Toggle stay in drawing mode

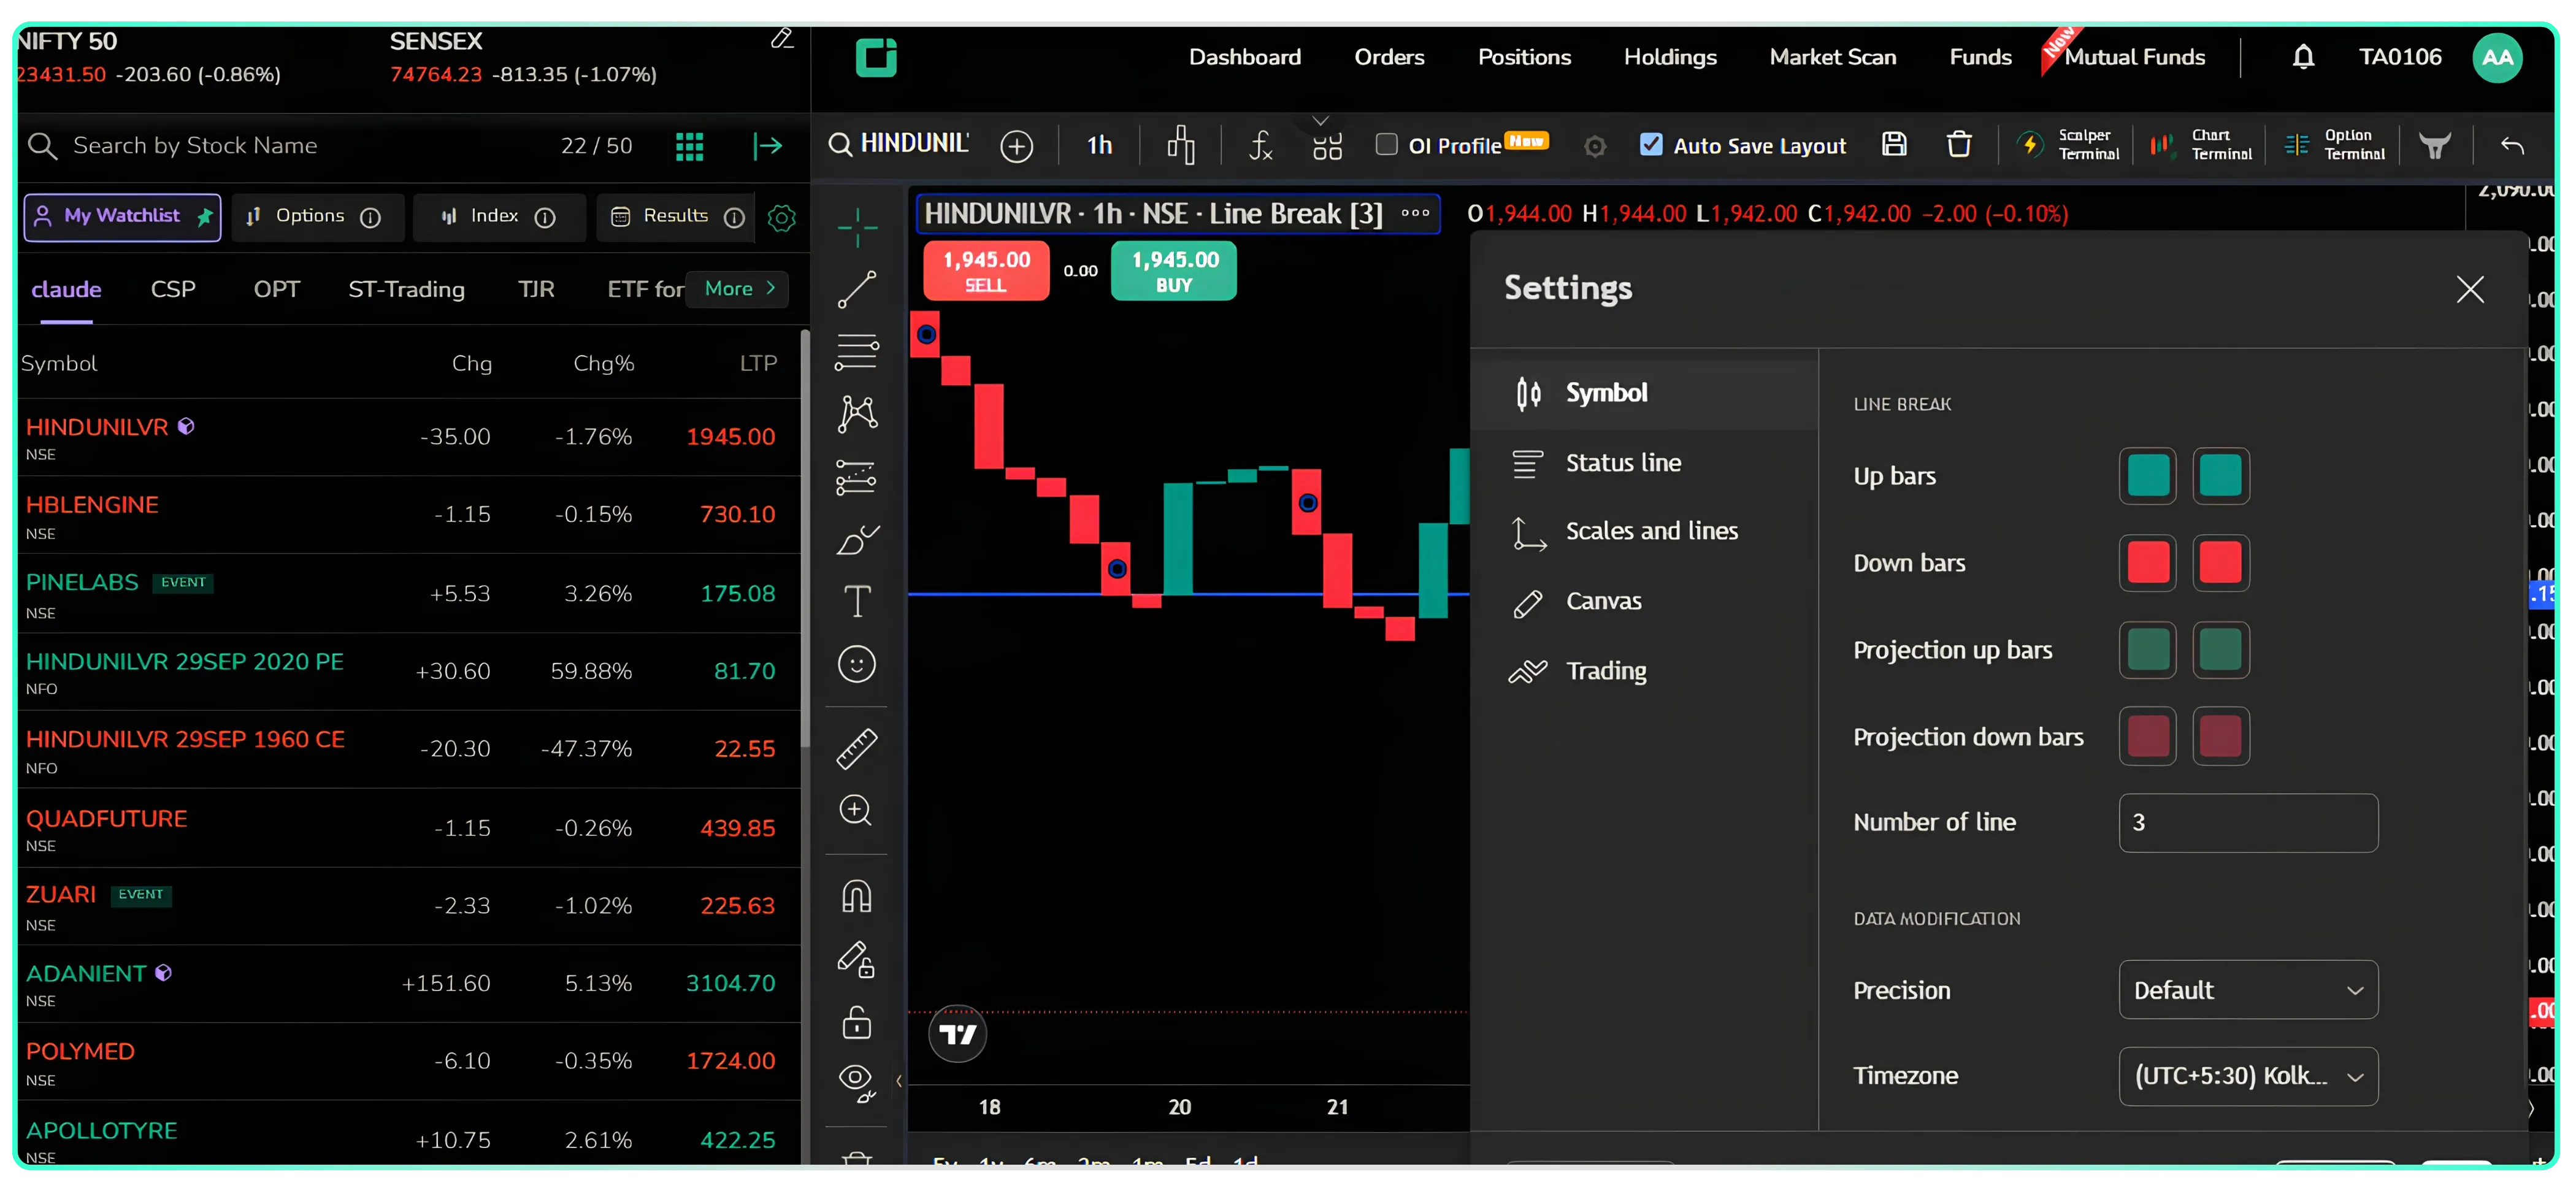coord(857,960)
